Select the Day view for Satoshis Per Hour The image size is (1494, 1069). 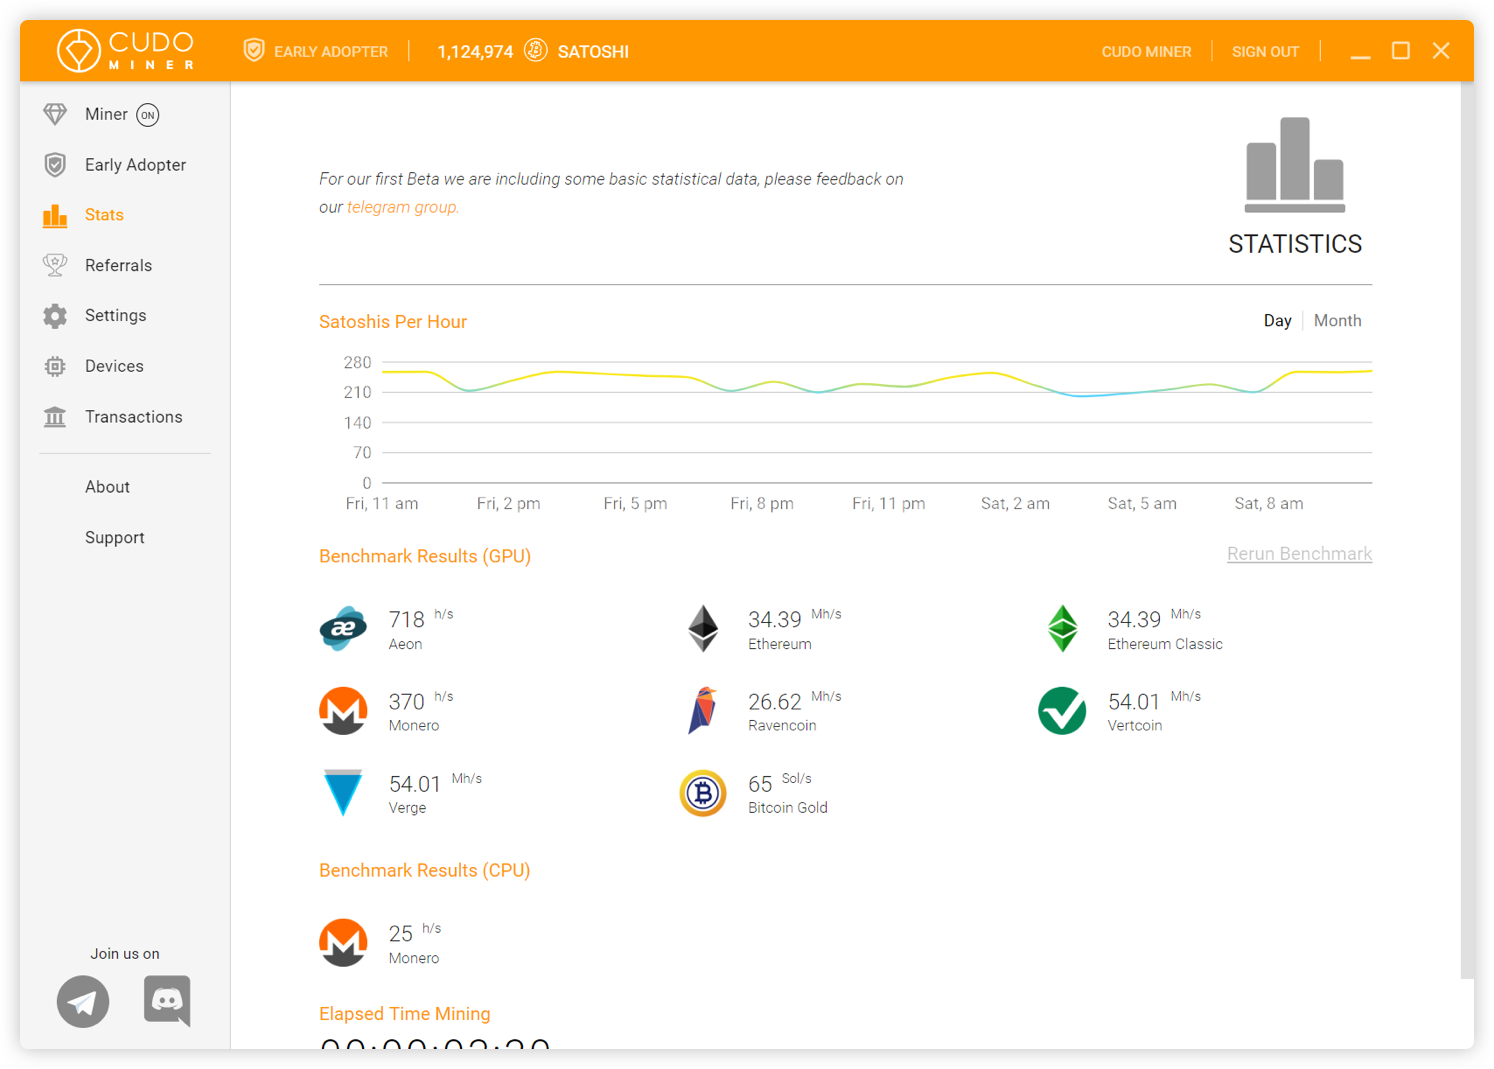coord(1278,320)
